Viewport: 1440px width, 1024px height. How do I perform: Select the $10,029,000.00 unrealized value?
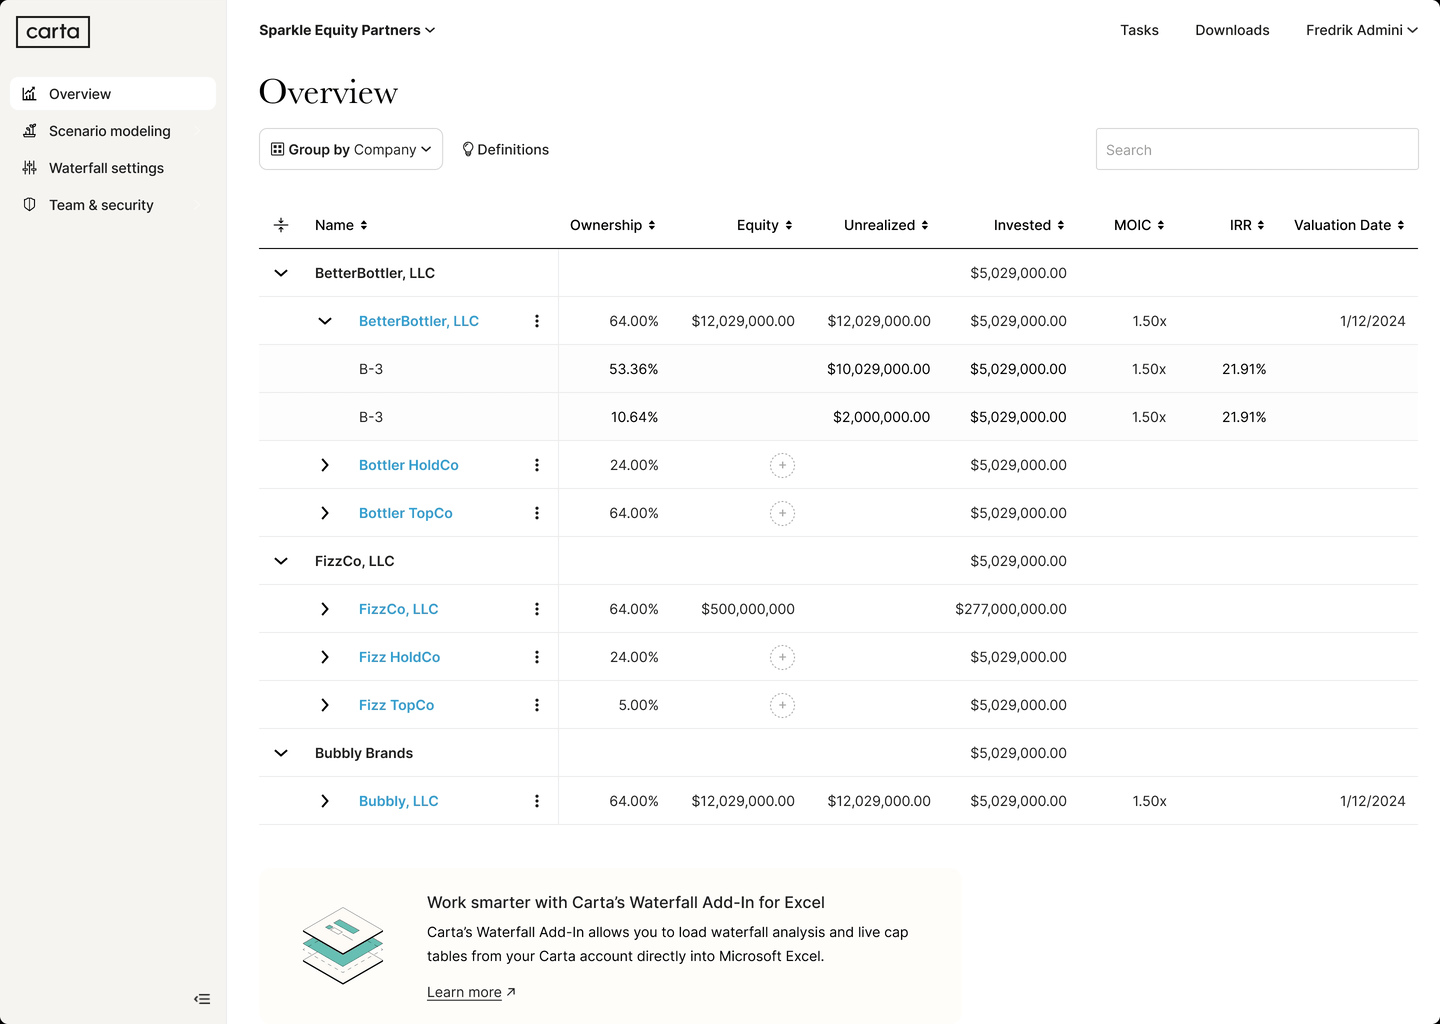click(x=879, y=369)
